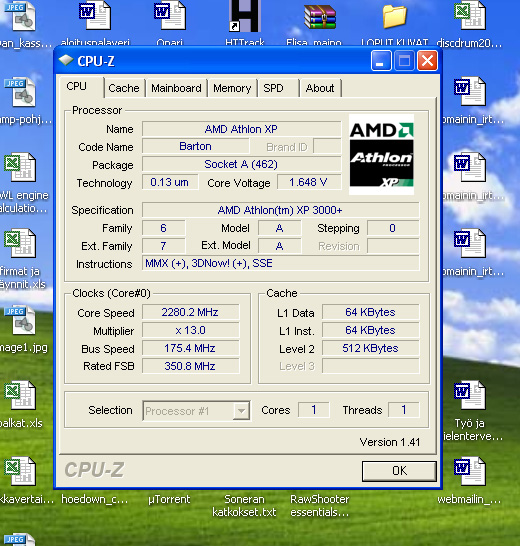Select the palkat.xls Excel icon
The image size is (520, 546).
click(x=20, y=395)
